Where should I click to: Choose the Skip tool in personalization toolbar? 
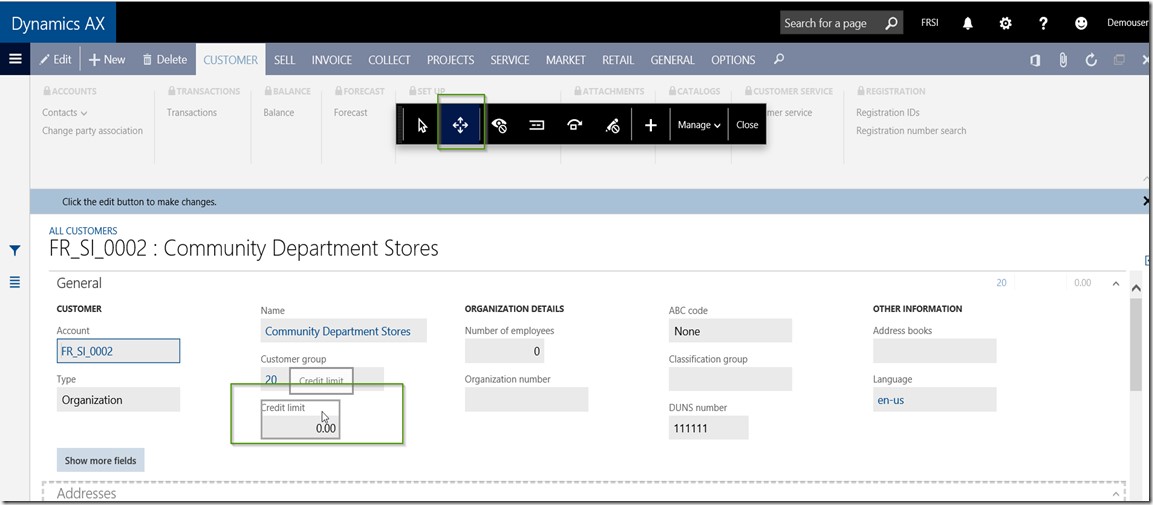click(x=575, y=125)
